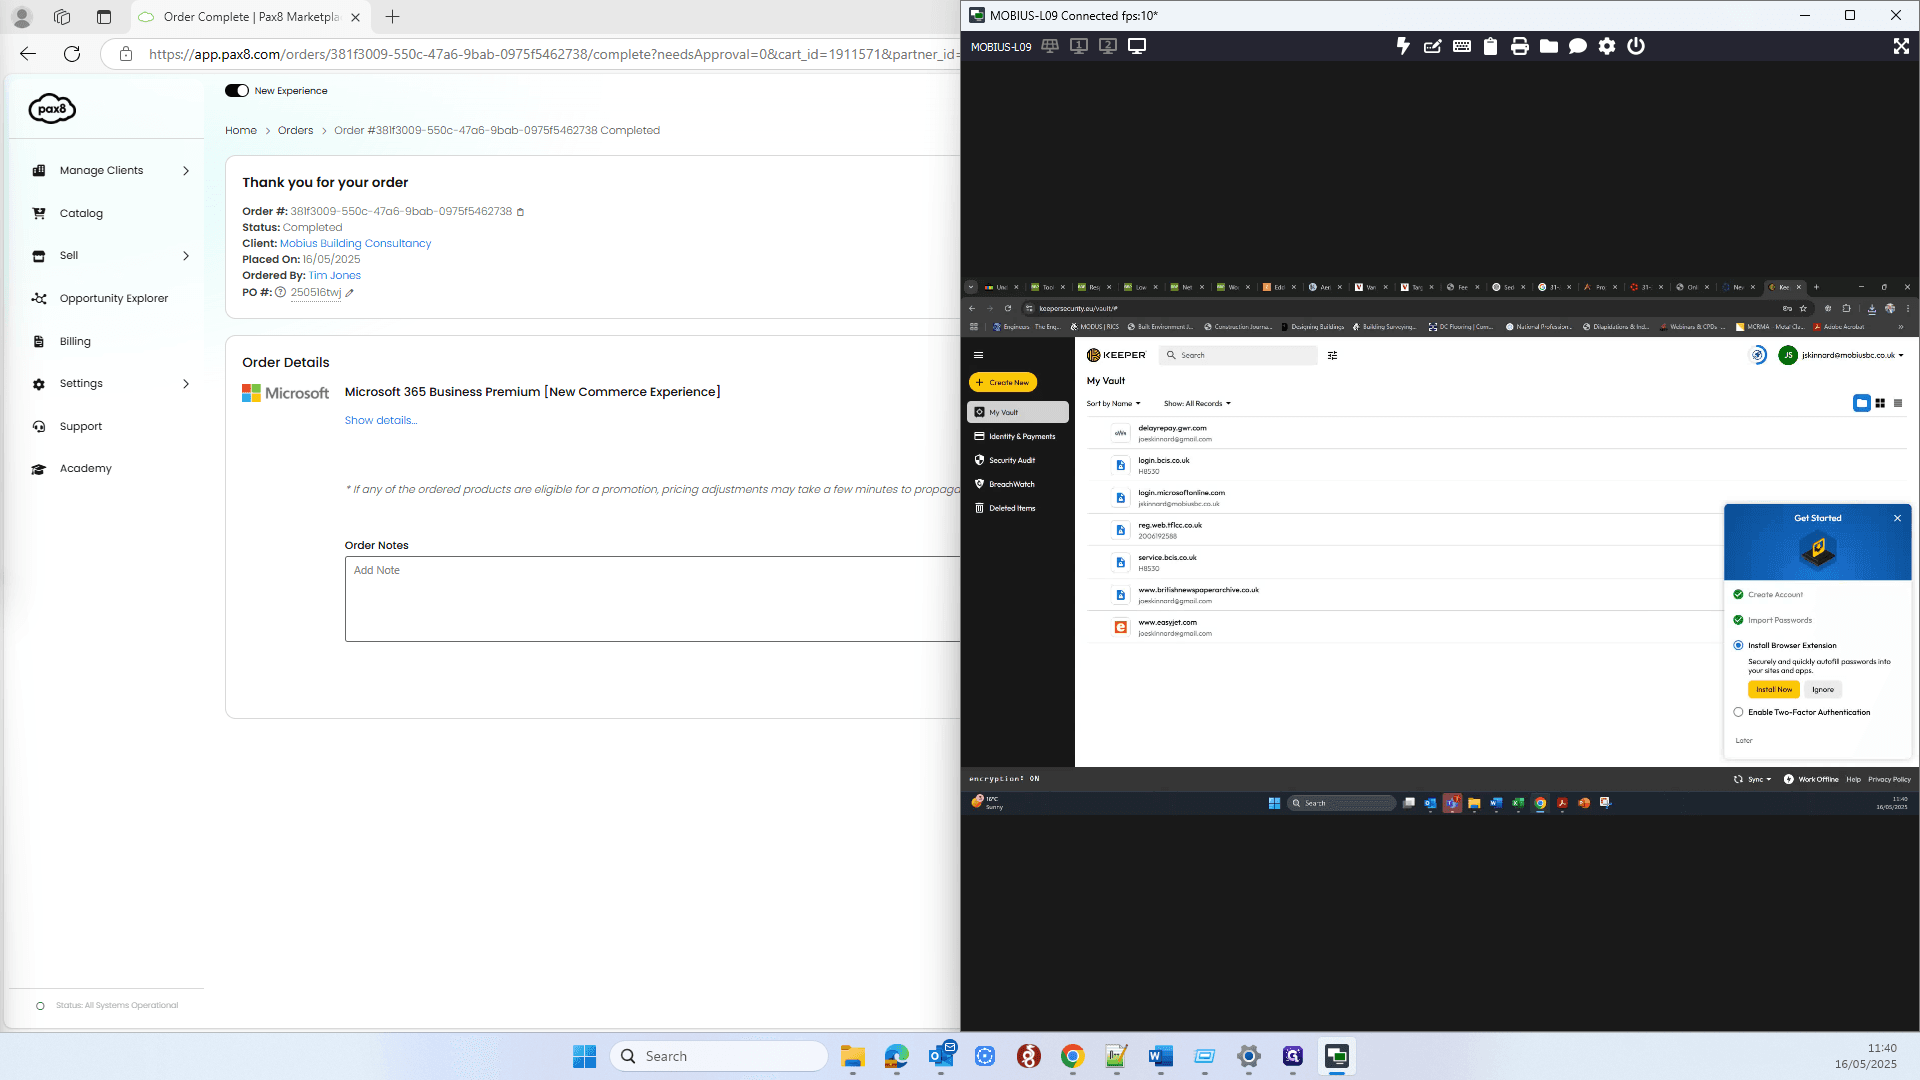This screenshot has width=1920, height=1080.
Task: Select Enable Two-Factor Authentication radio option
Action: point(1738,713)
